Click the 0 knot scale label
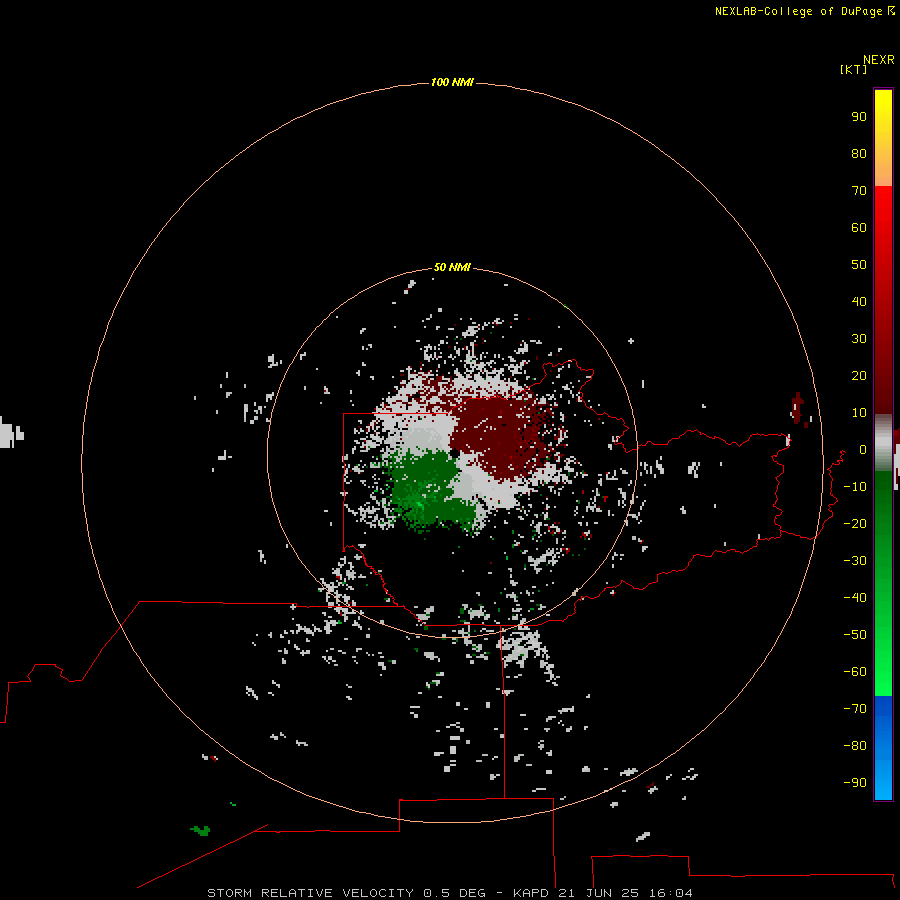The height and width of the screenshot is (900, 900). pyautogui.click(x=863, y=450)
